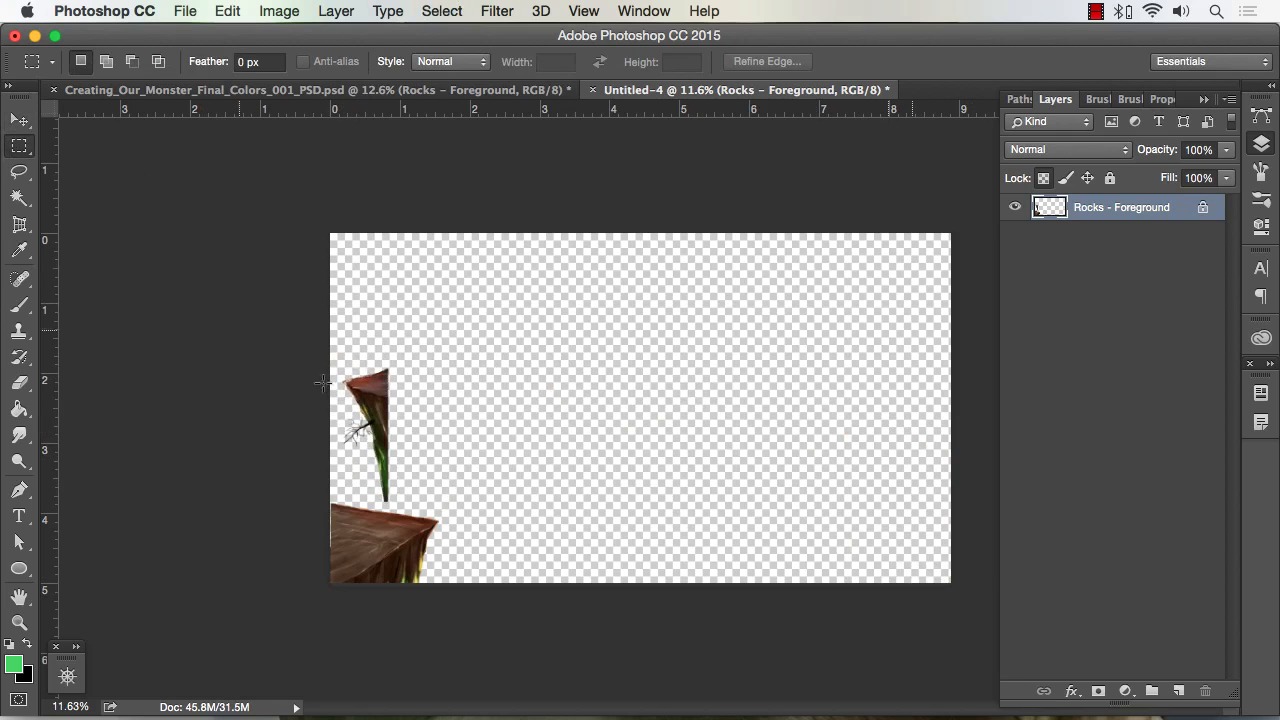
Task: Click the Refine Edge button
Action: [x=767, y=62]
